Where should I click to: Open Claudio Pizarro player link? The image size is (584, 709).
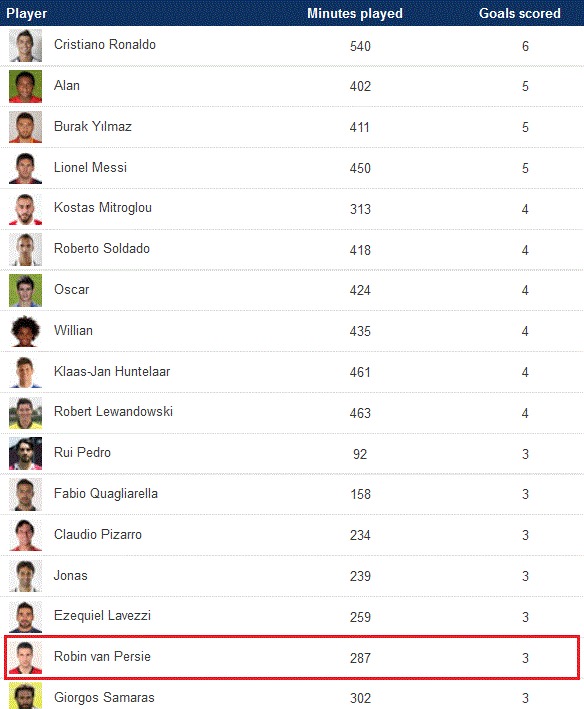(98, 534)
